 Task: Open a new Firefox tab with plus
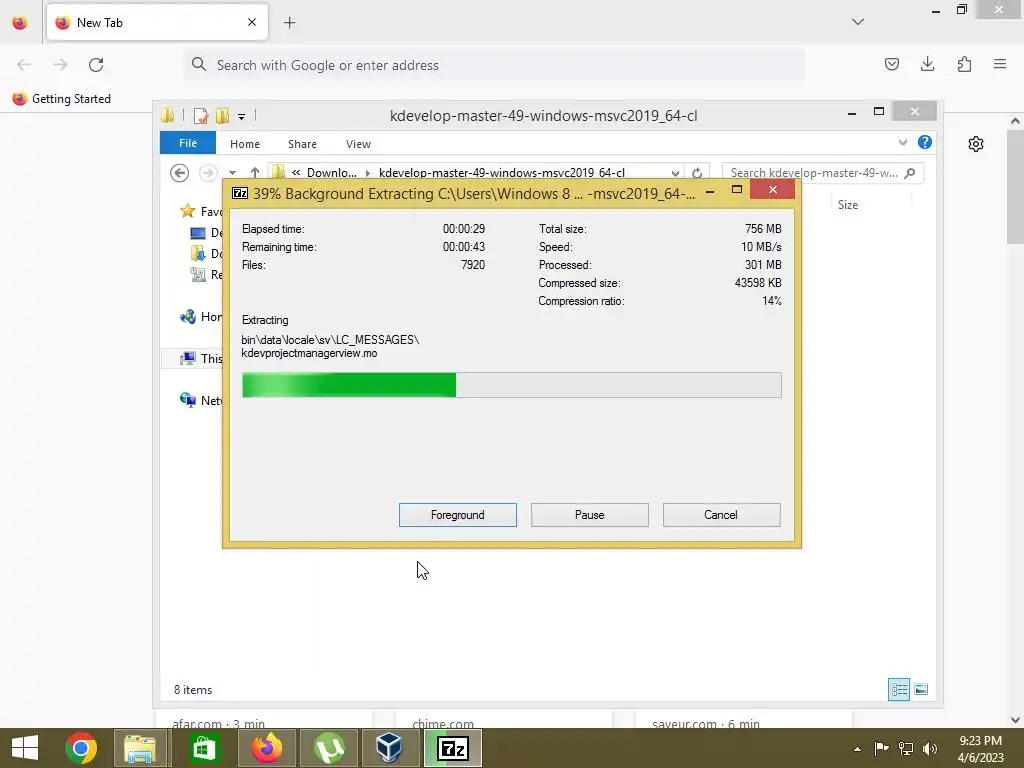[x=289, y=22]
